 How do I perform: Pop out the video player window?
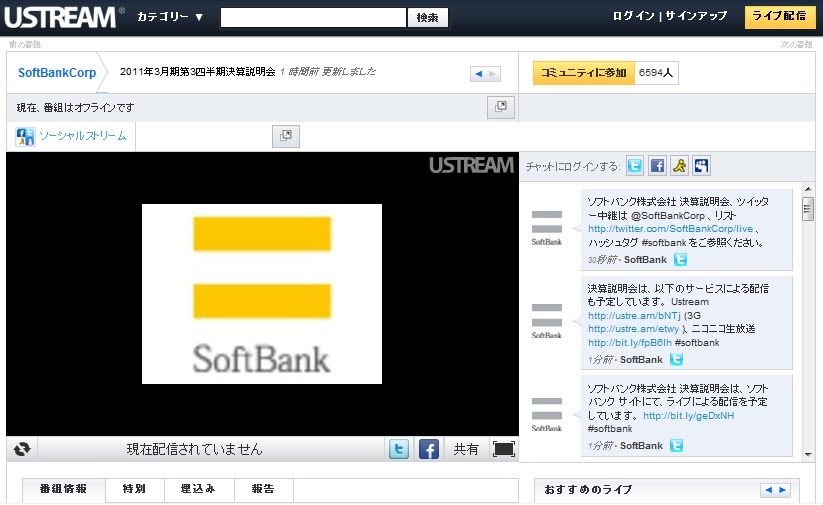point(501,107)
